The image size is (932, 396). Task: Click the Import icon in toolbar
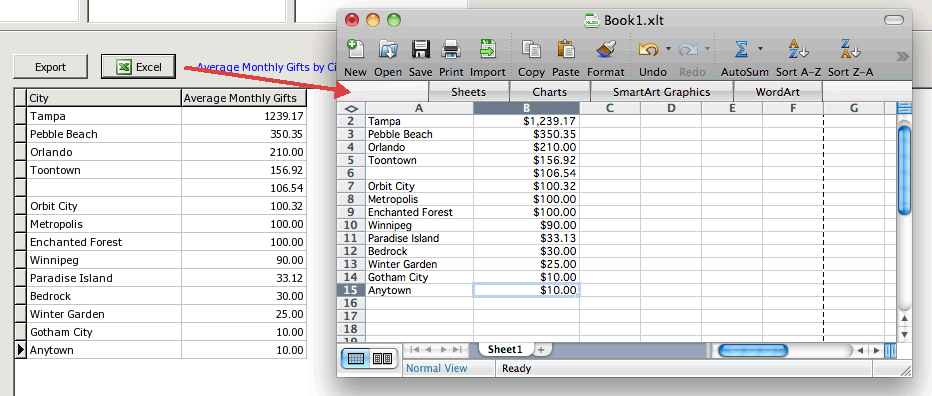click(488, 49)
